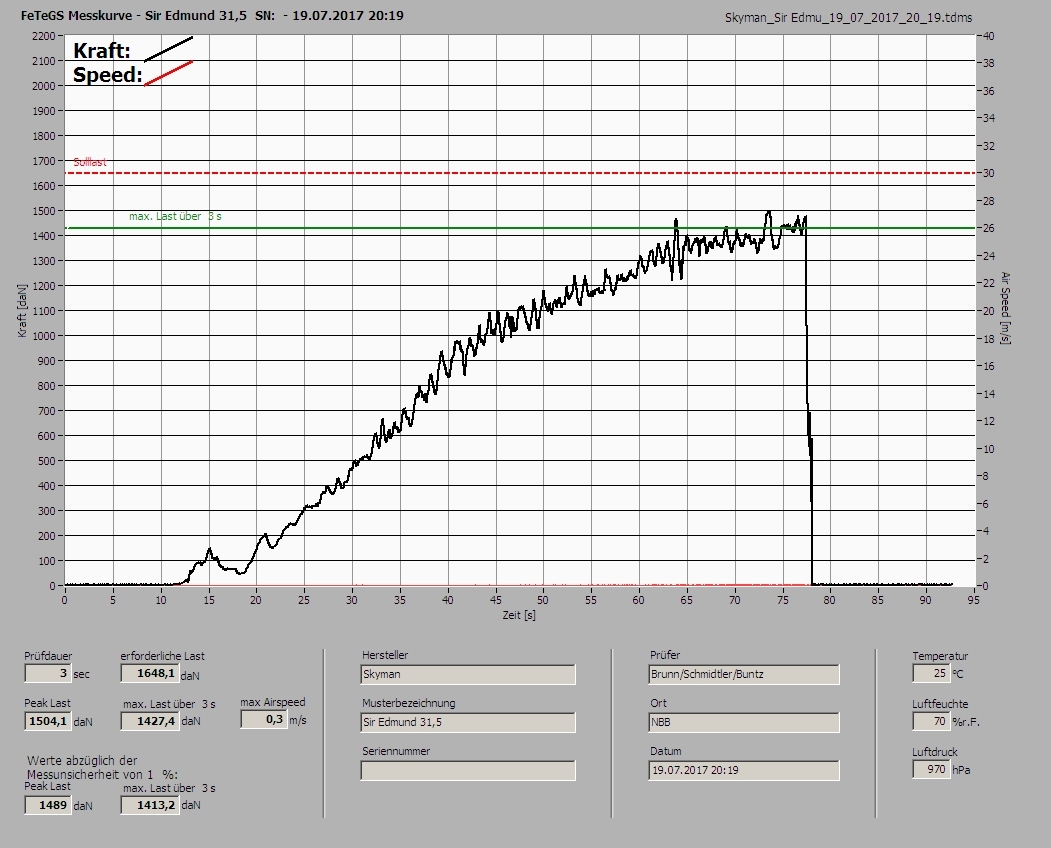Click the Prüfer label
The width and height of the screenshot is (1051, 848).
point(665,655)
